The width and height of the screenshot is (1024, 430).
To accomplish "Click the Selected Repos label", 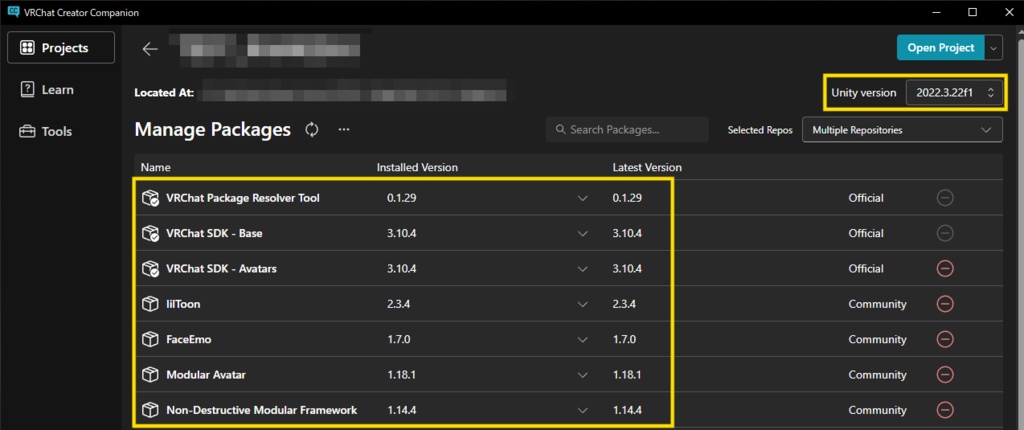I will coord(760,130).
